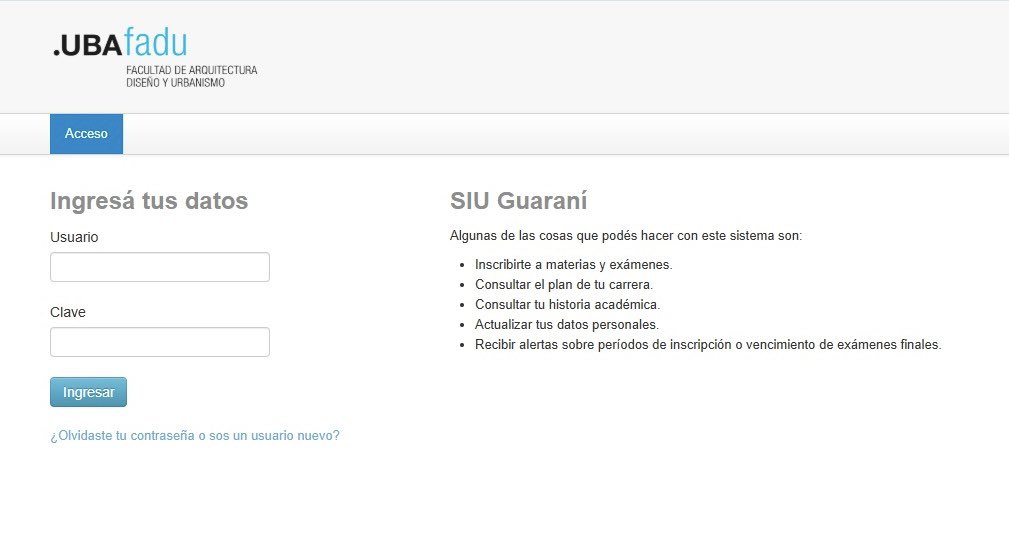Select the 'Ingresá tus datos' heading
This screenshot has width=1009, height=550.
(149, 201)
